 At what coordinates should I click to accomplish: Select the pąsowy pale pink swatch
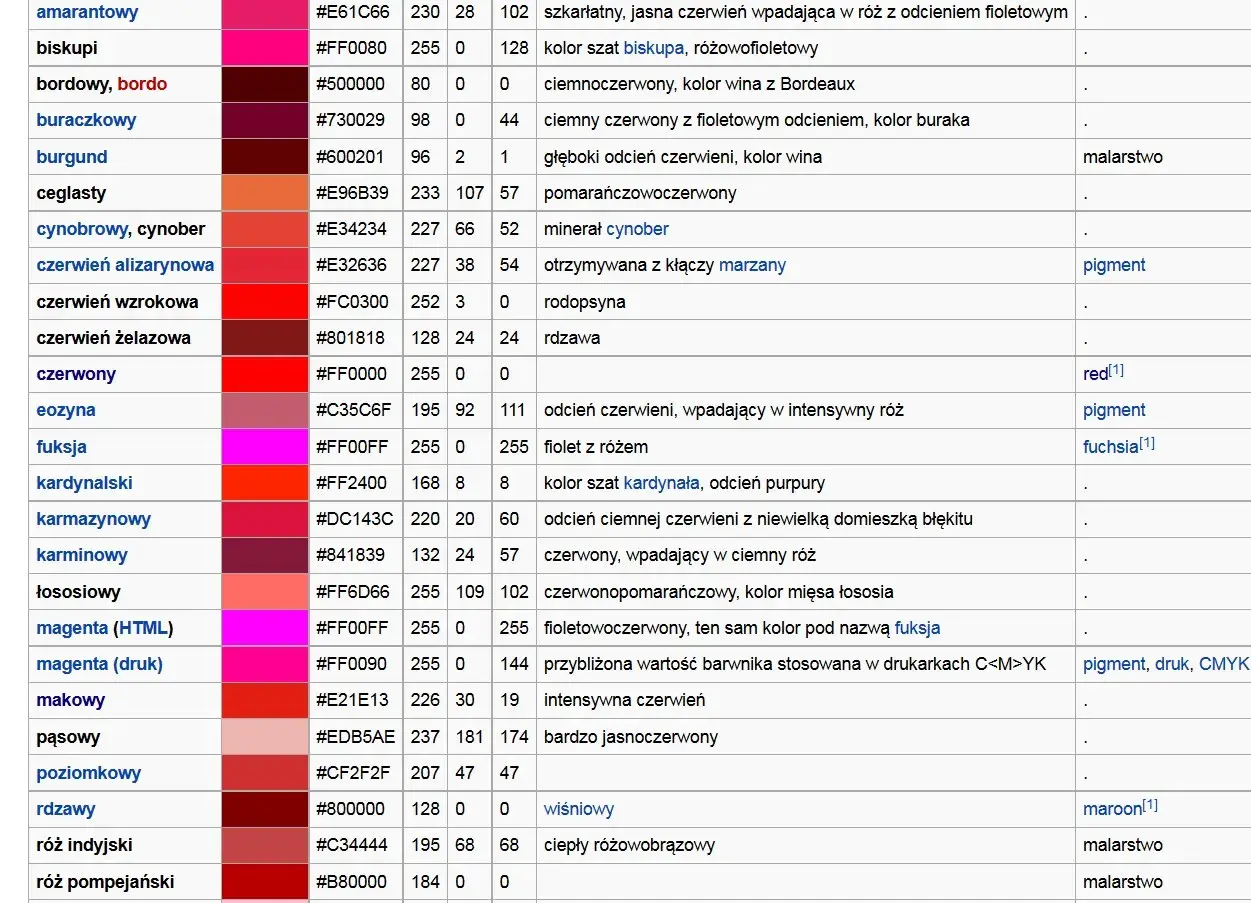[x=264, y=737]
